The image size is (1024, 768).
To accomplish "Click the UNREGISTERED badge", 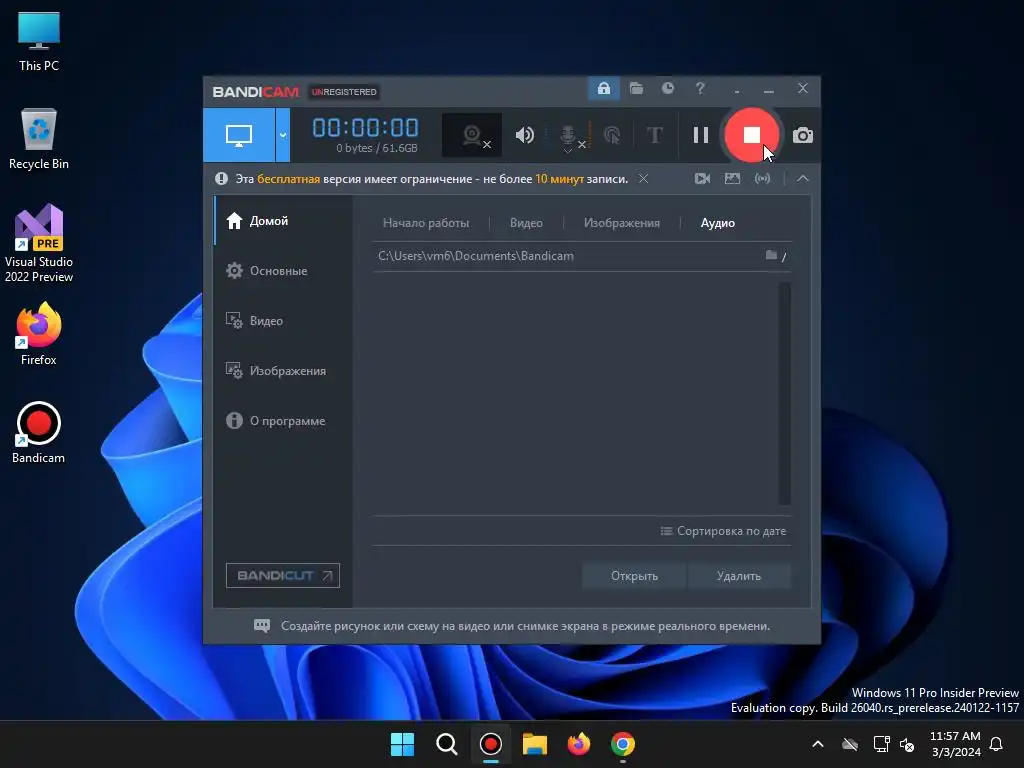I will pyautogui.click(x=344, y=92).
